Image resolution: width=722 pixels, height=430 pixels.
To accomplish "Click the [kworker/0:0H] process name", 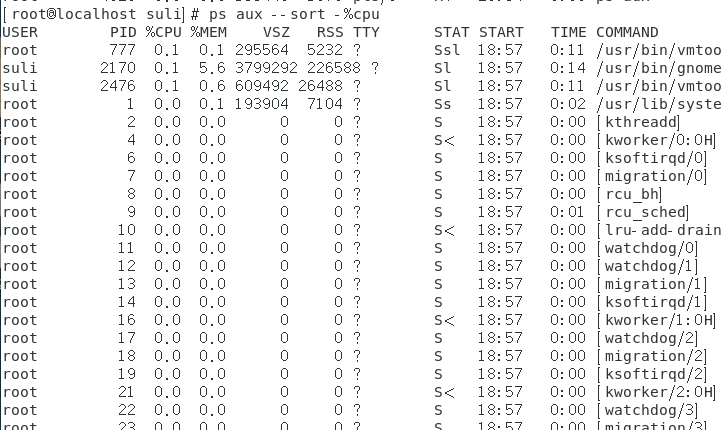I will 656,140.
